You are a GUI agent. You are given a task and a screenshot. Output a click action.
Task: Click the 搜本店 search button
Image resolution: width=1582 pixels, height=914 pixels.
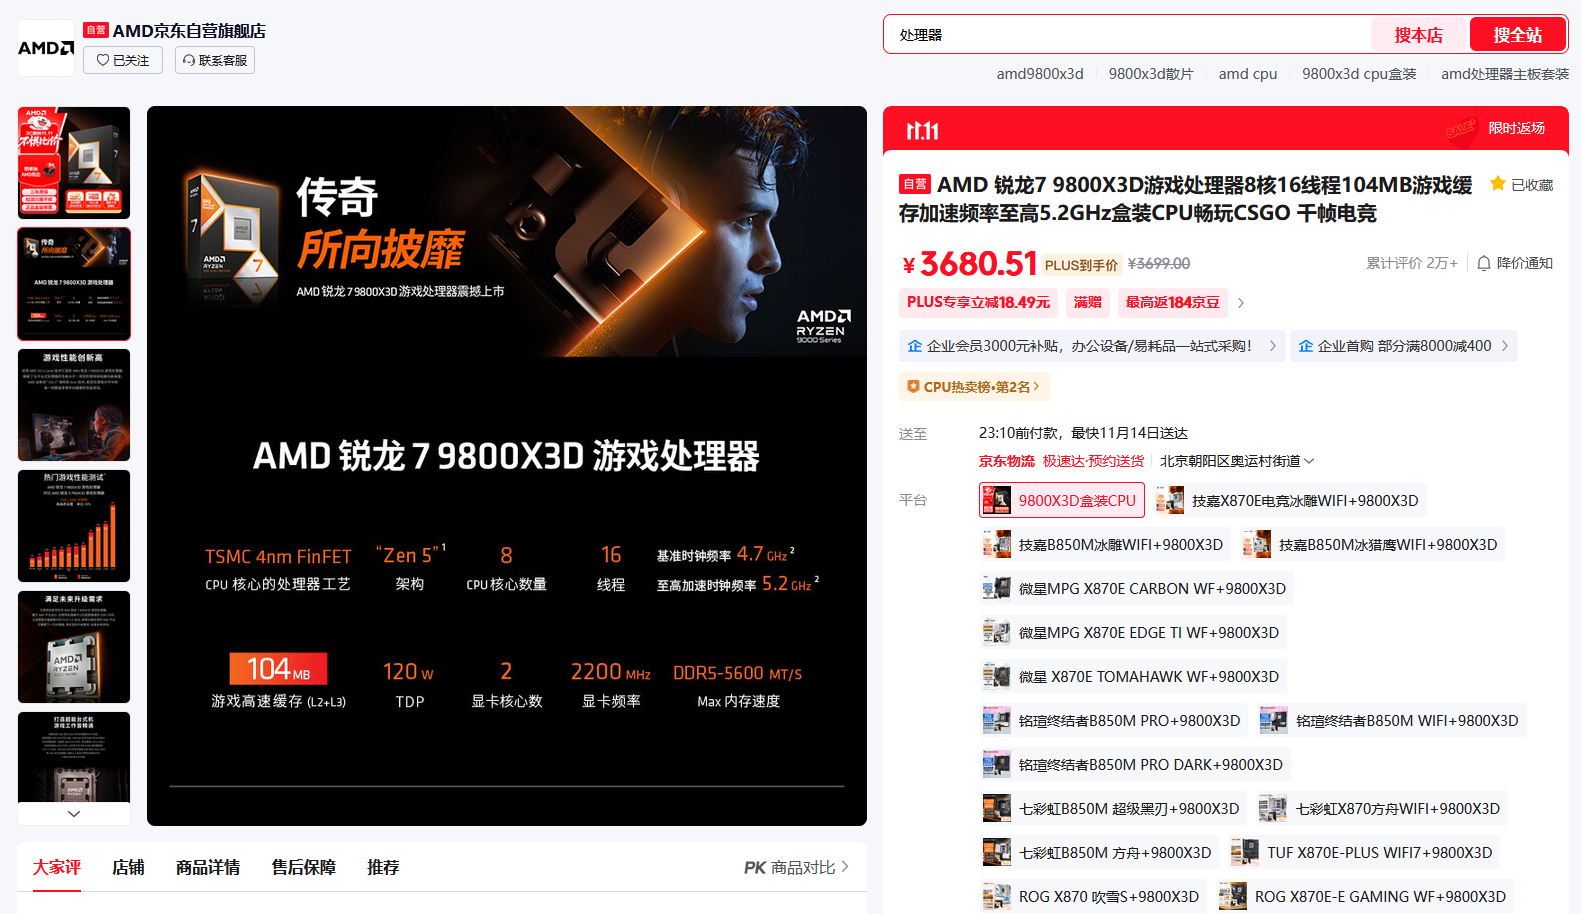(x=1418, y=35)
